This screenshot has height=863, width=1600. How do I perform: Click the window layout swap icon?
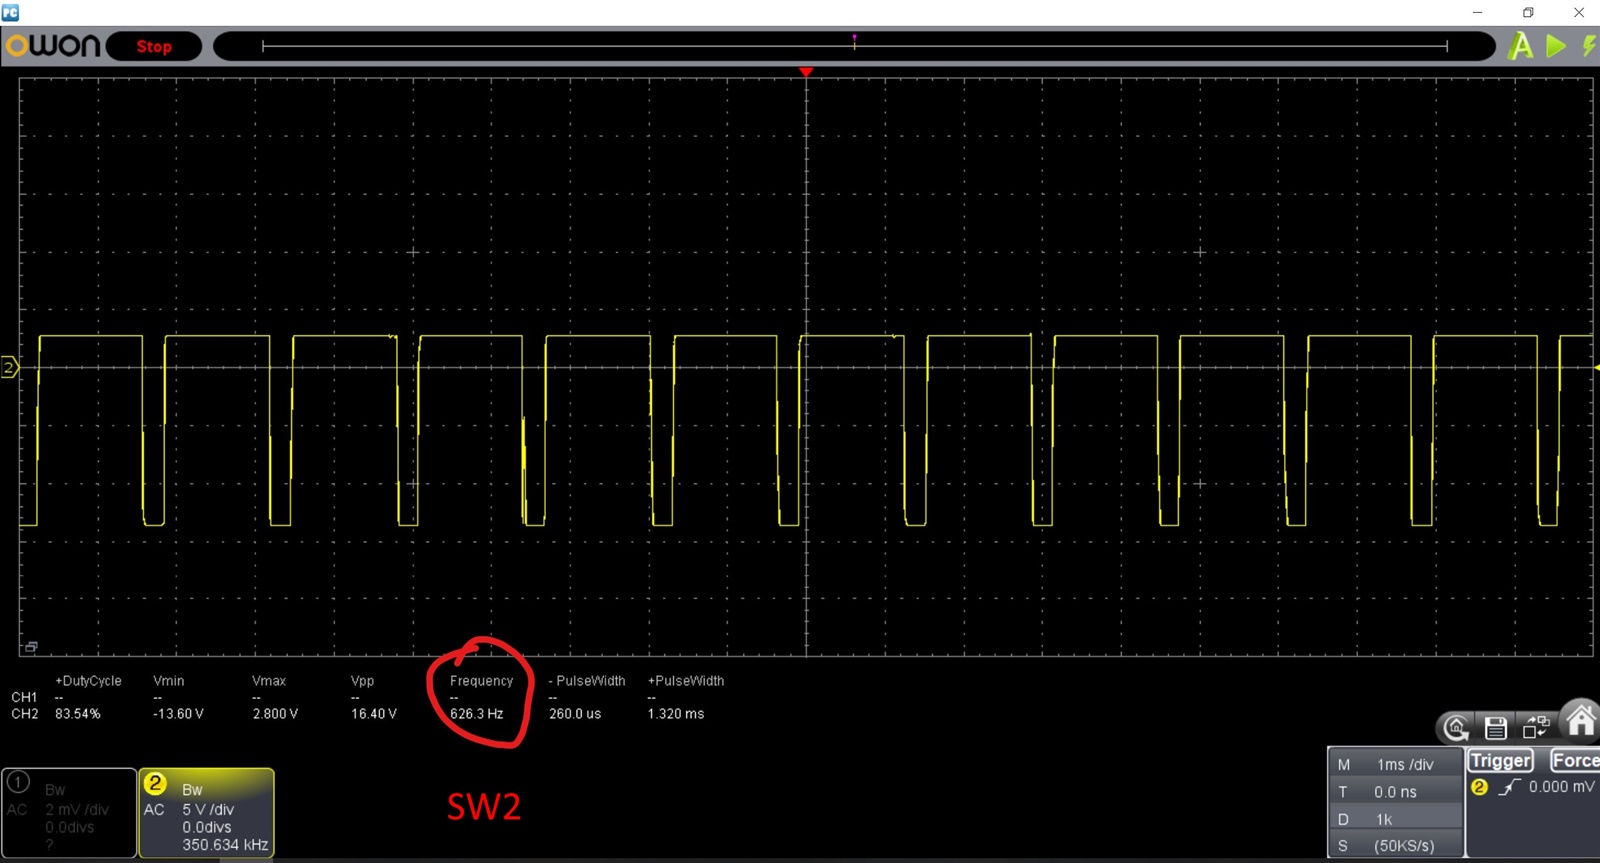1536,726
